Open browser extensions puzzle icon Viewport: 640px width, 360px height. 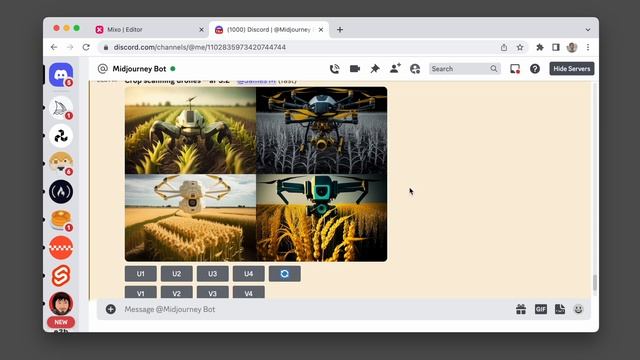point(540,47)
